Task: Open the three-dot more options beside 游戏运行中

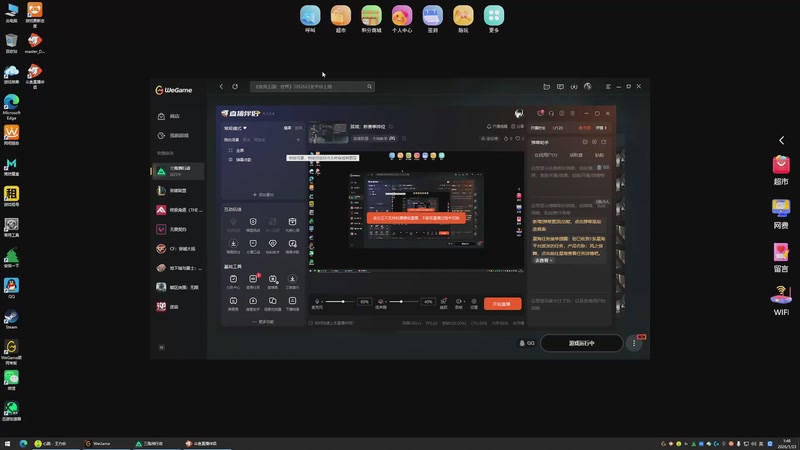Action: click(634, 343)
